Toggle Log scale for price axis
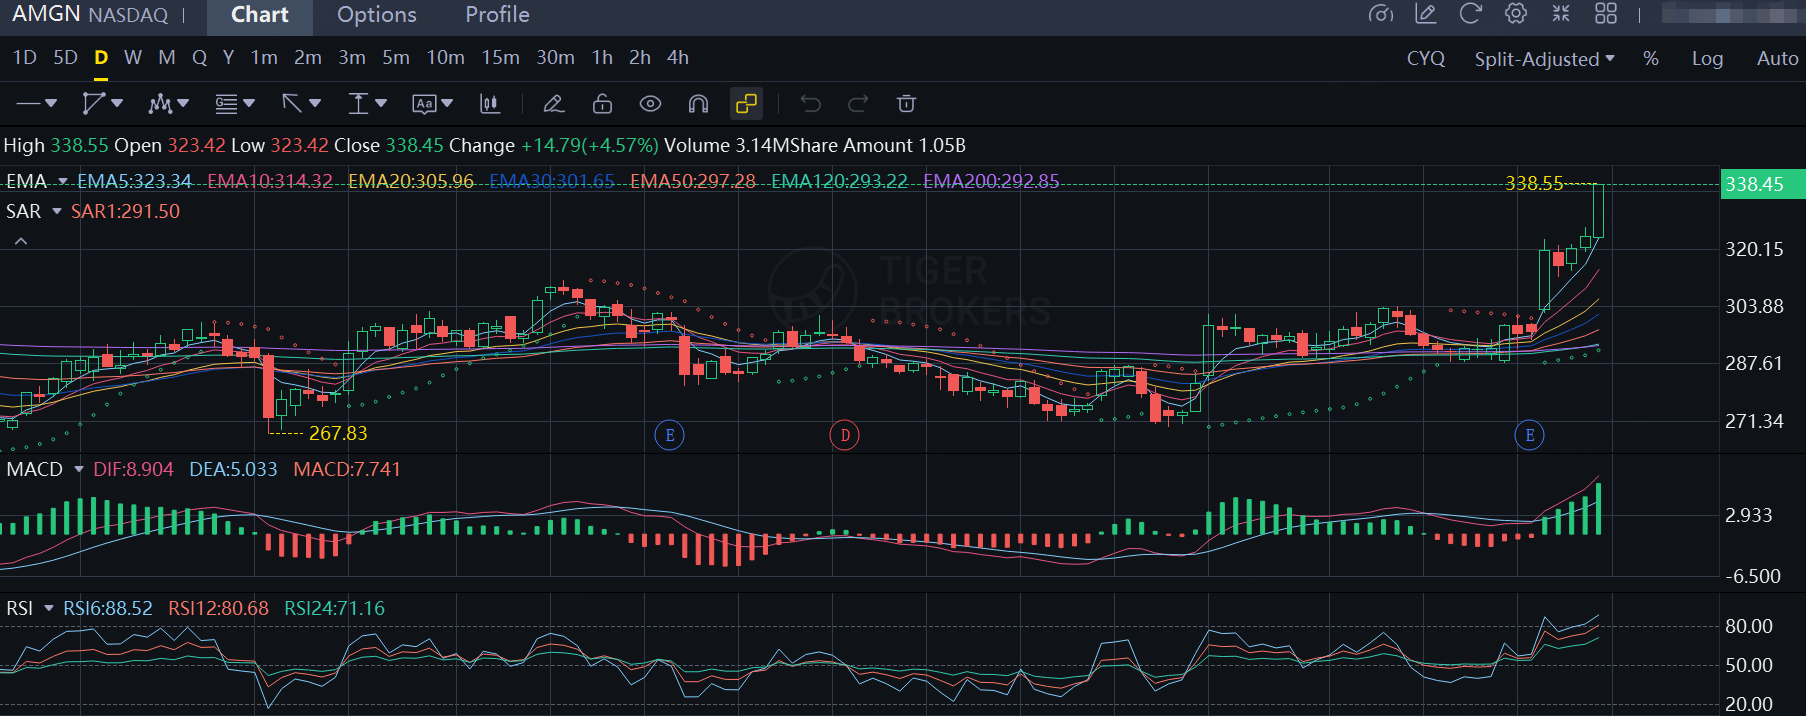This screenshot has height=716, width=1806. click(1707, 59)
